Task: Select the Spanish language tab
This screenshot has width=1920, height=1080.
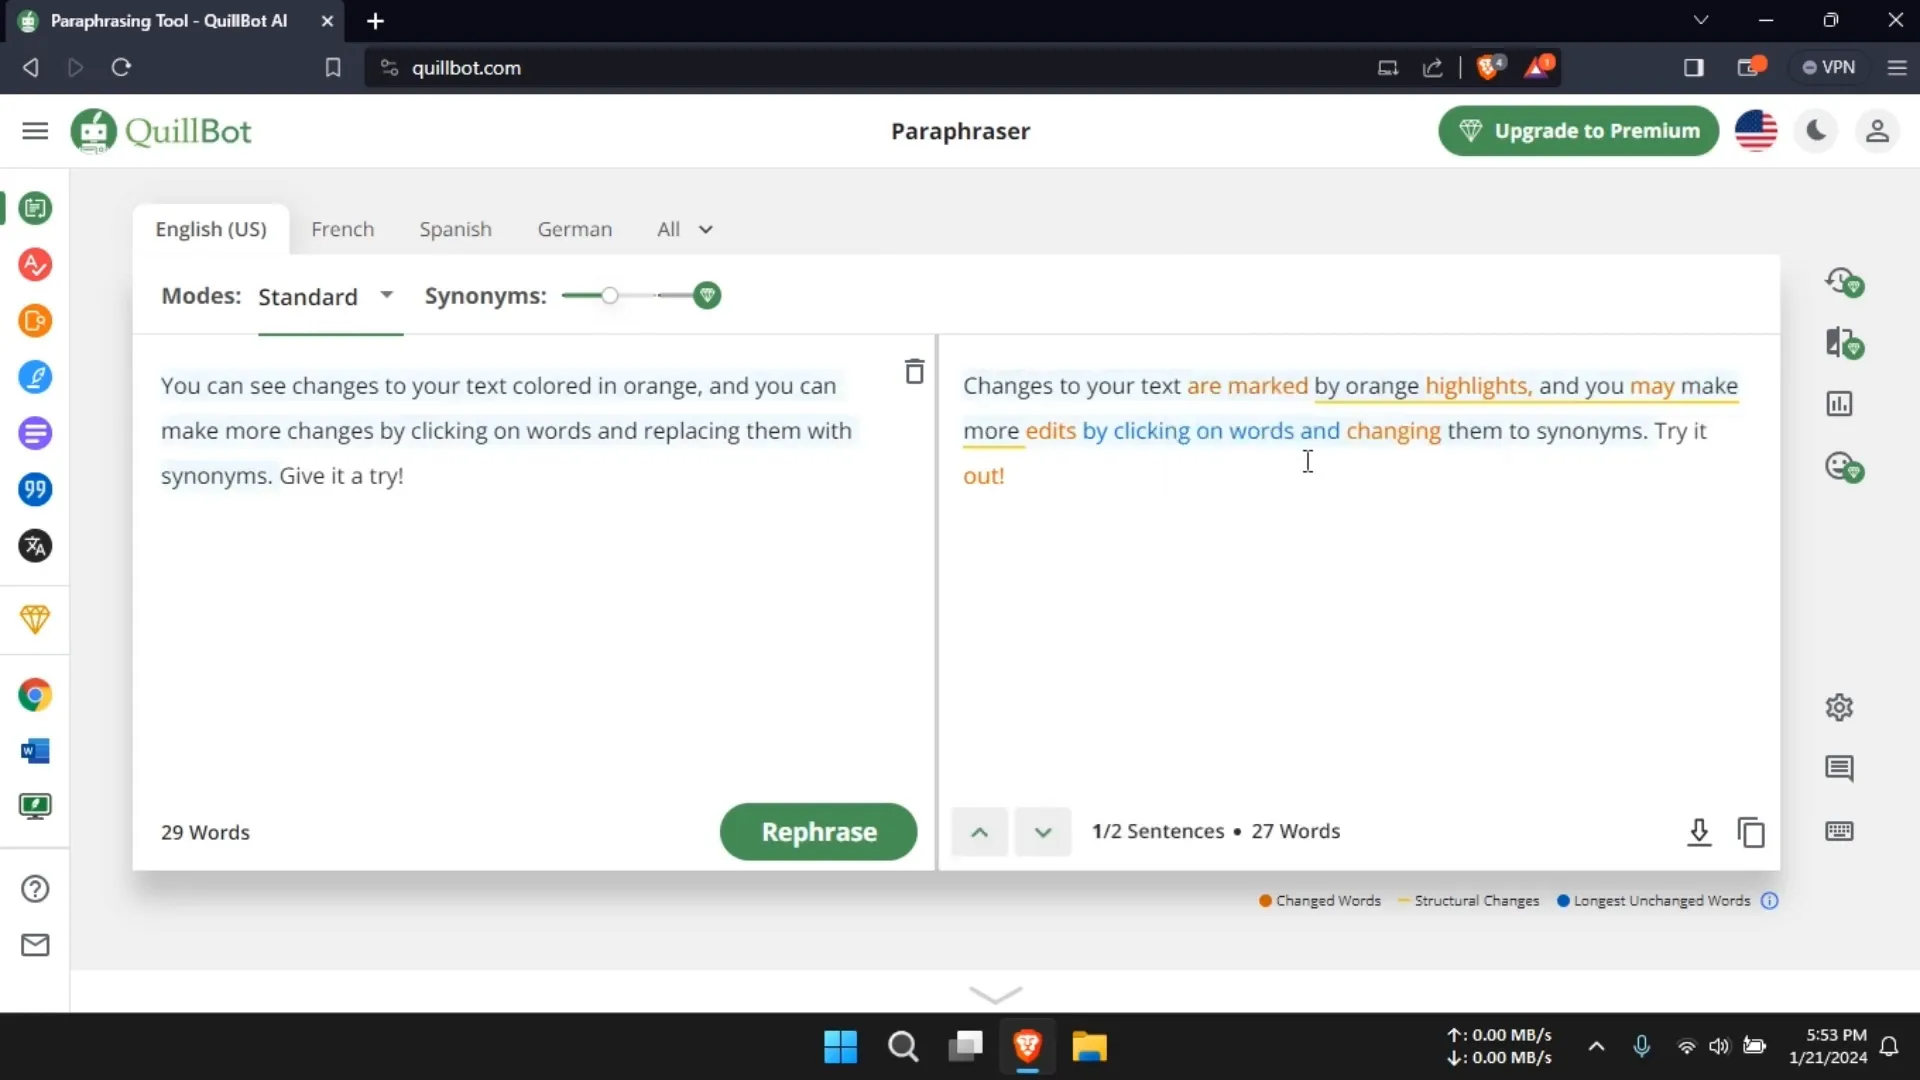Action: tap(455, 228)
